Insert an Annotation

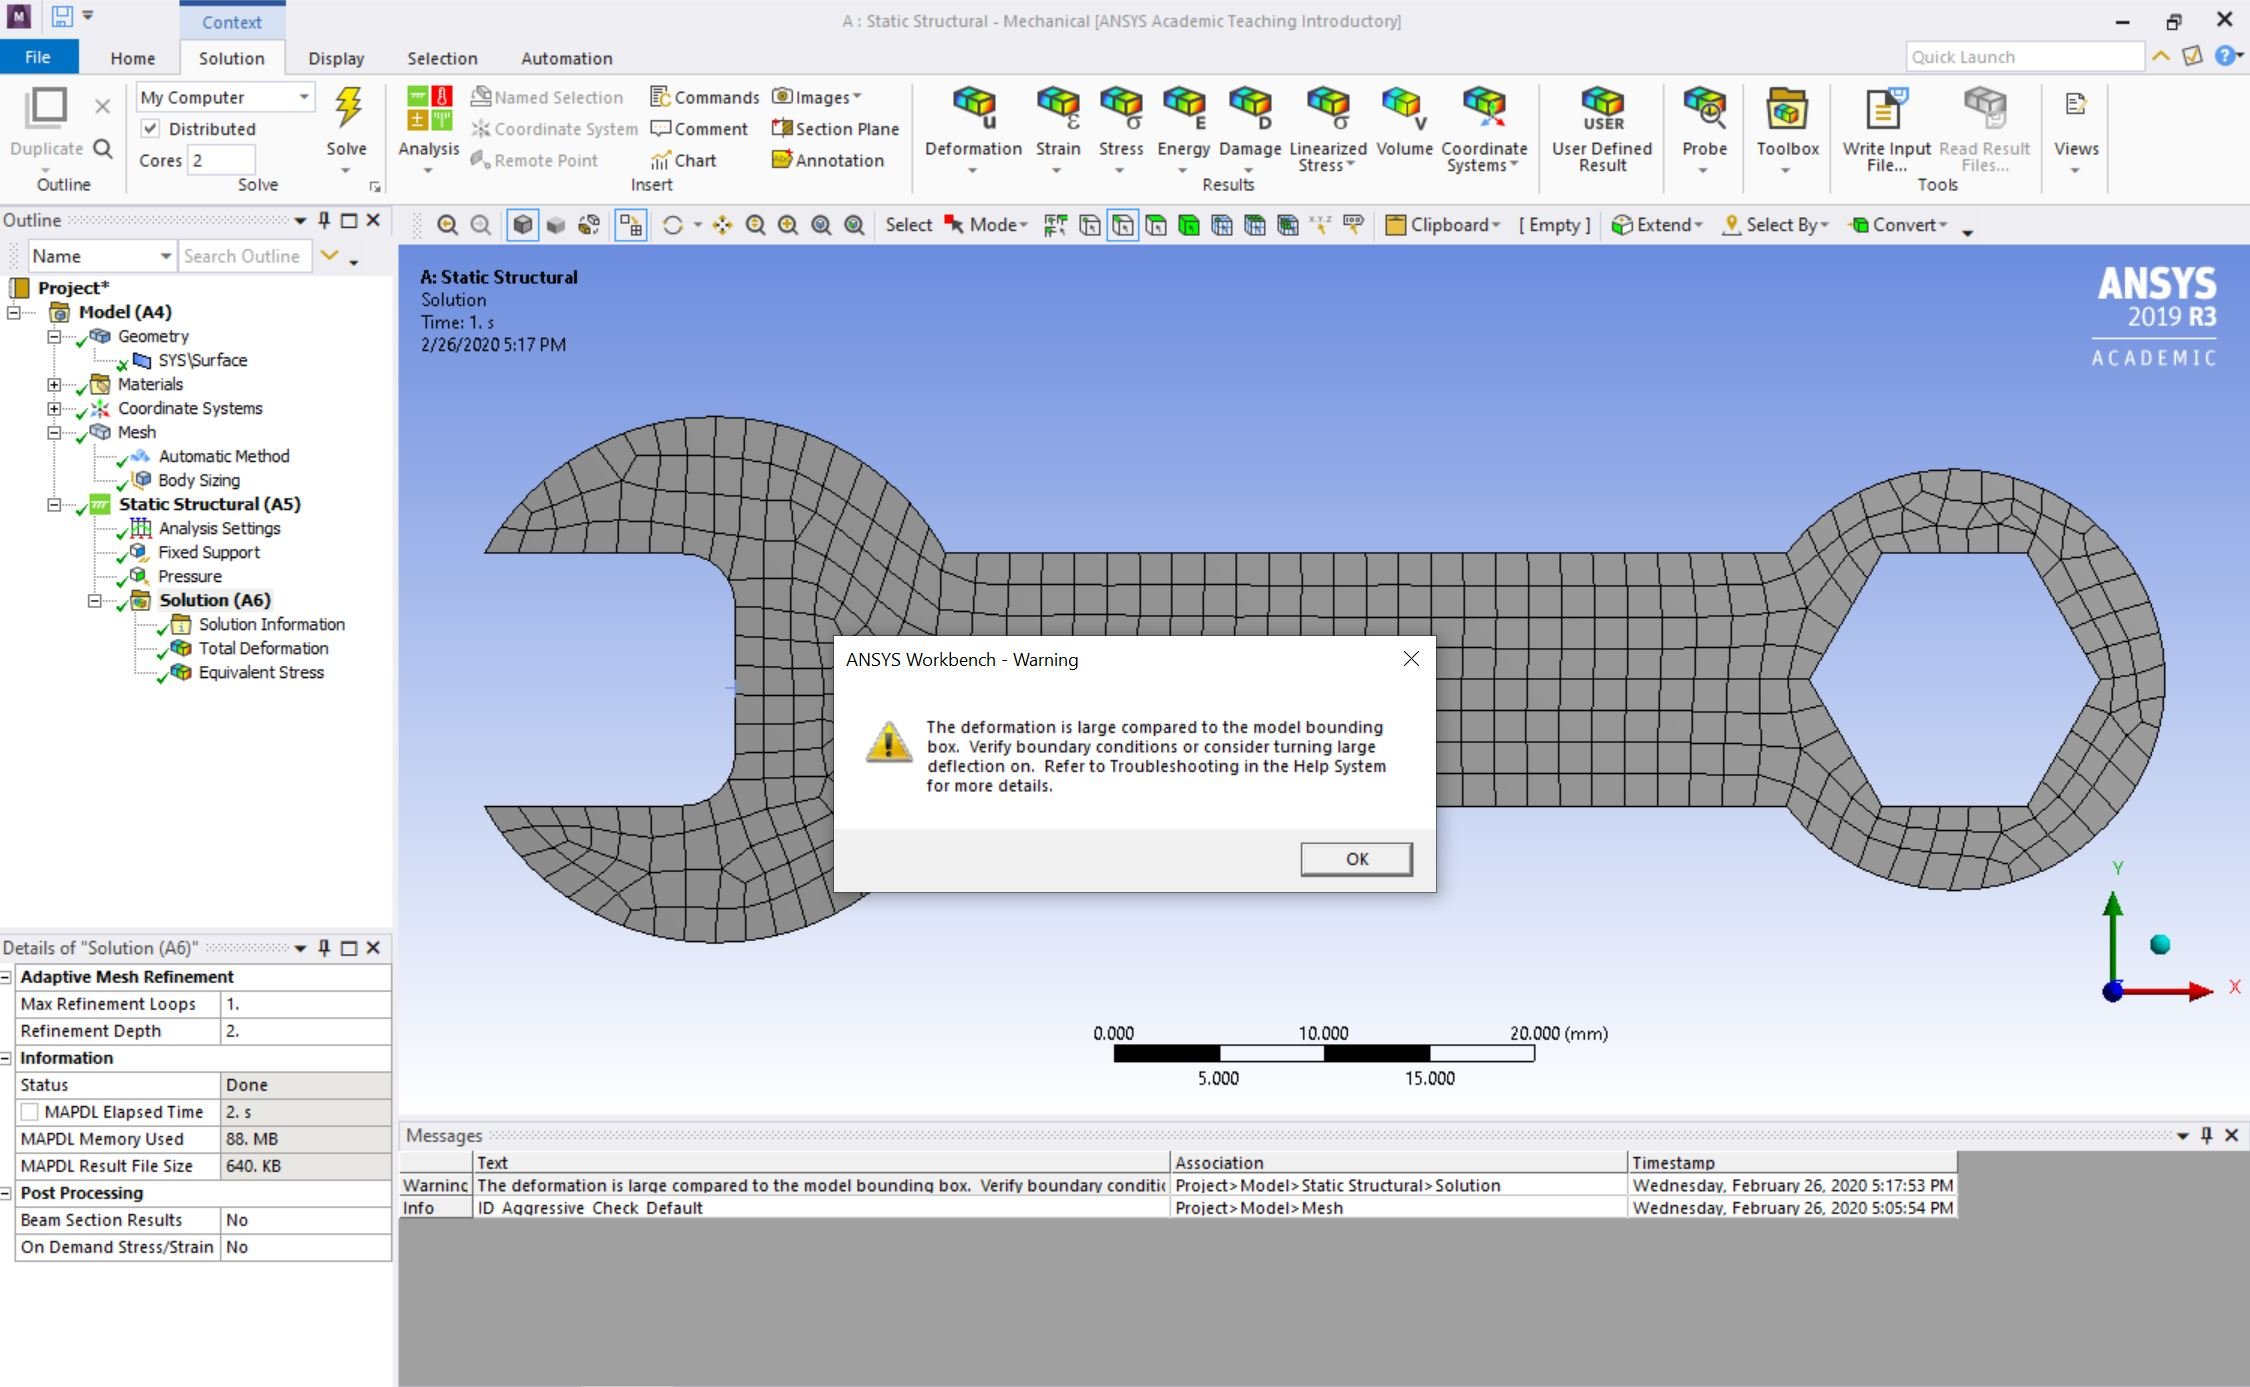[x=828, y=160]
